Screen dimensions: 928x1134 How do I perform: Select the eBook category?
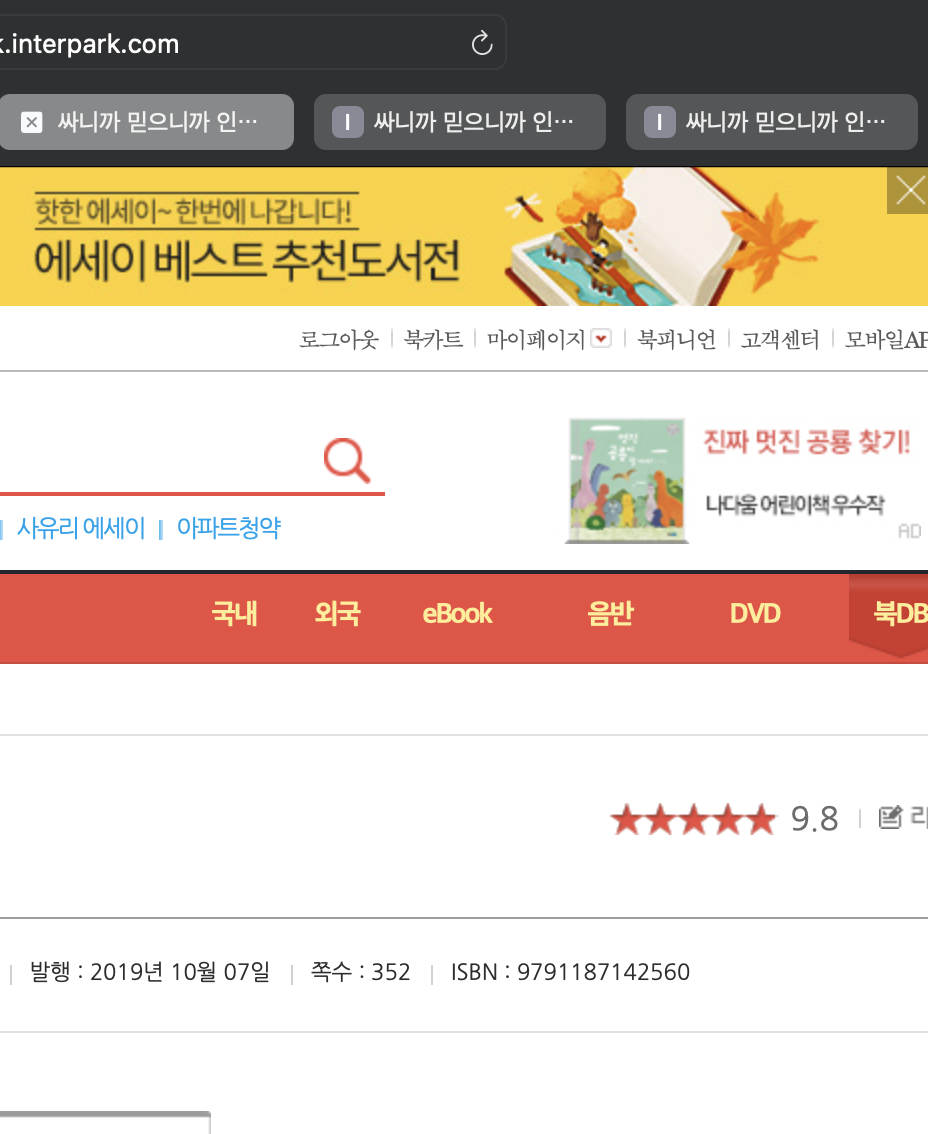pyautogui.click(x=456, y=614)
